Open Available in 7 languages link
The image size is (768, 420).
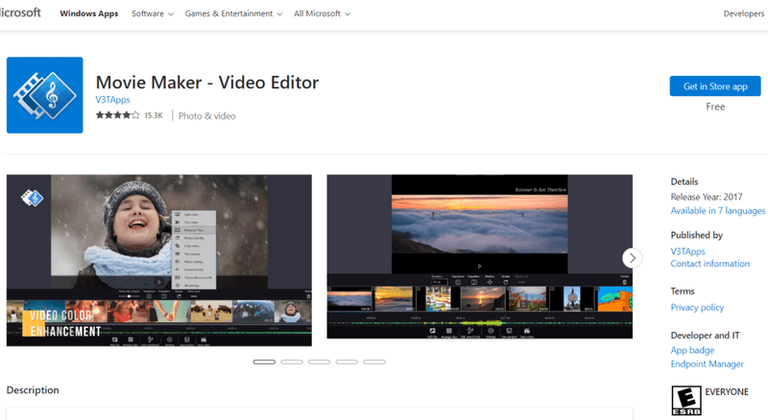[x=718, y=211]
